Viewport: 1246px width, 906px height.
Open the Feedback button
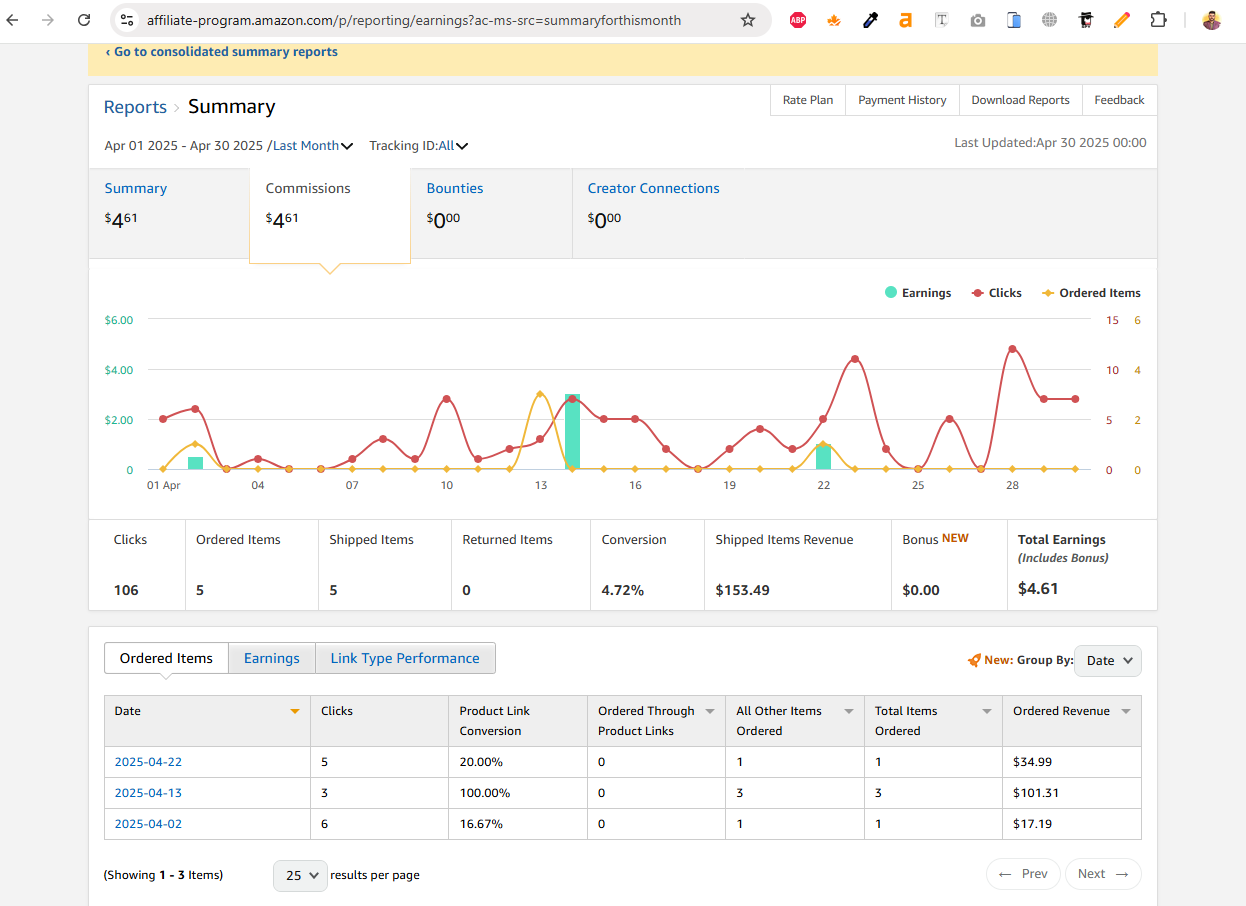tap(1119, 100)
